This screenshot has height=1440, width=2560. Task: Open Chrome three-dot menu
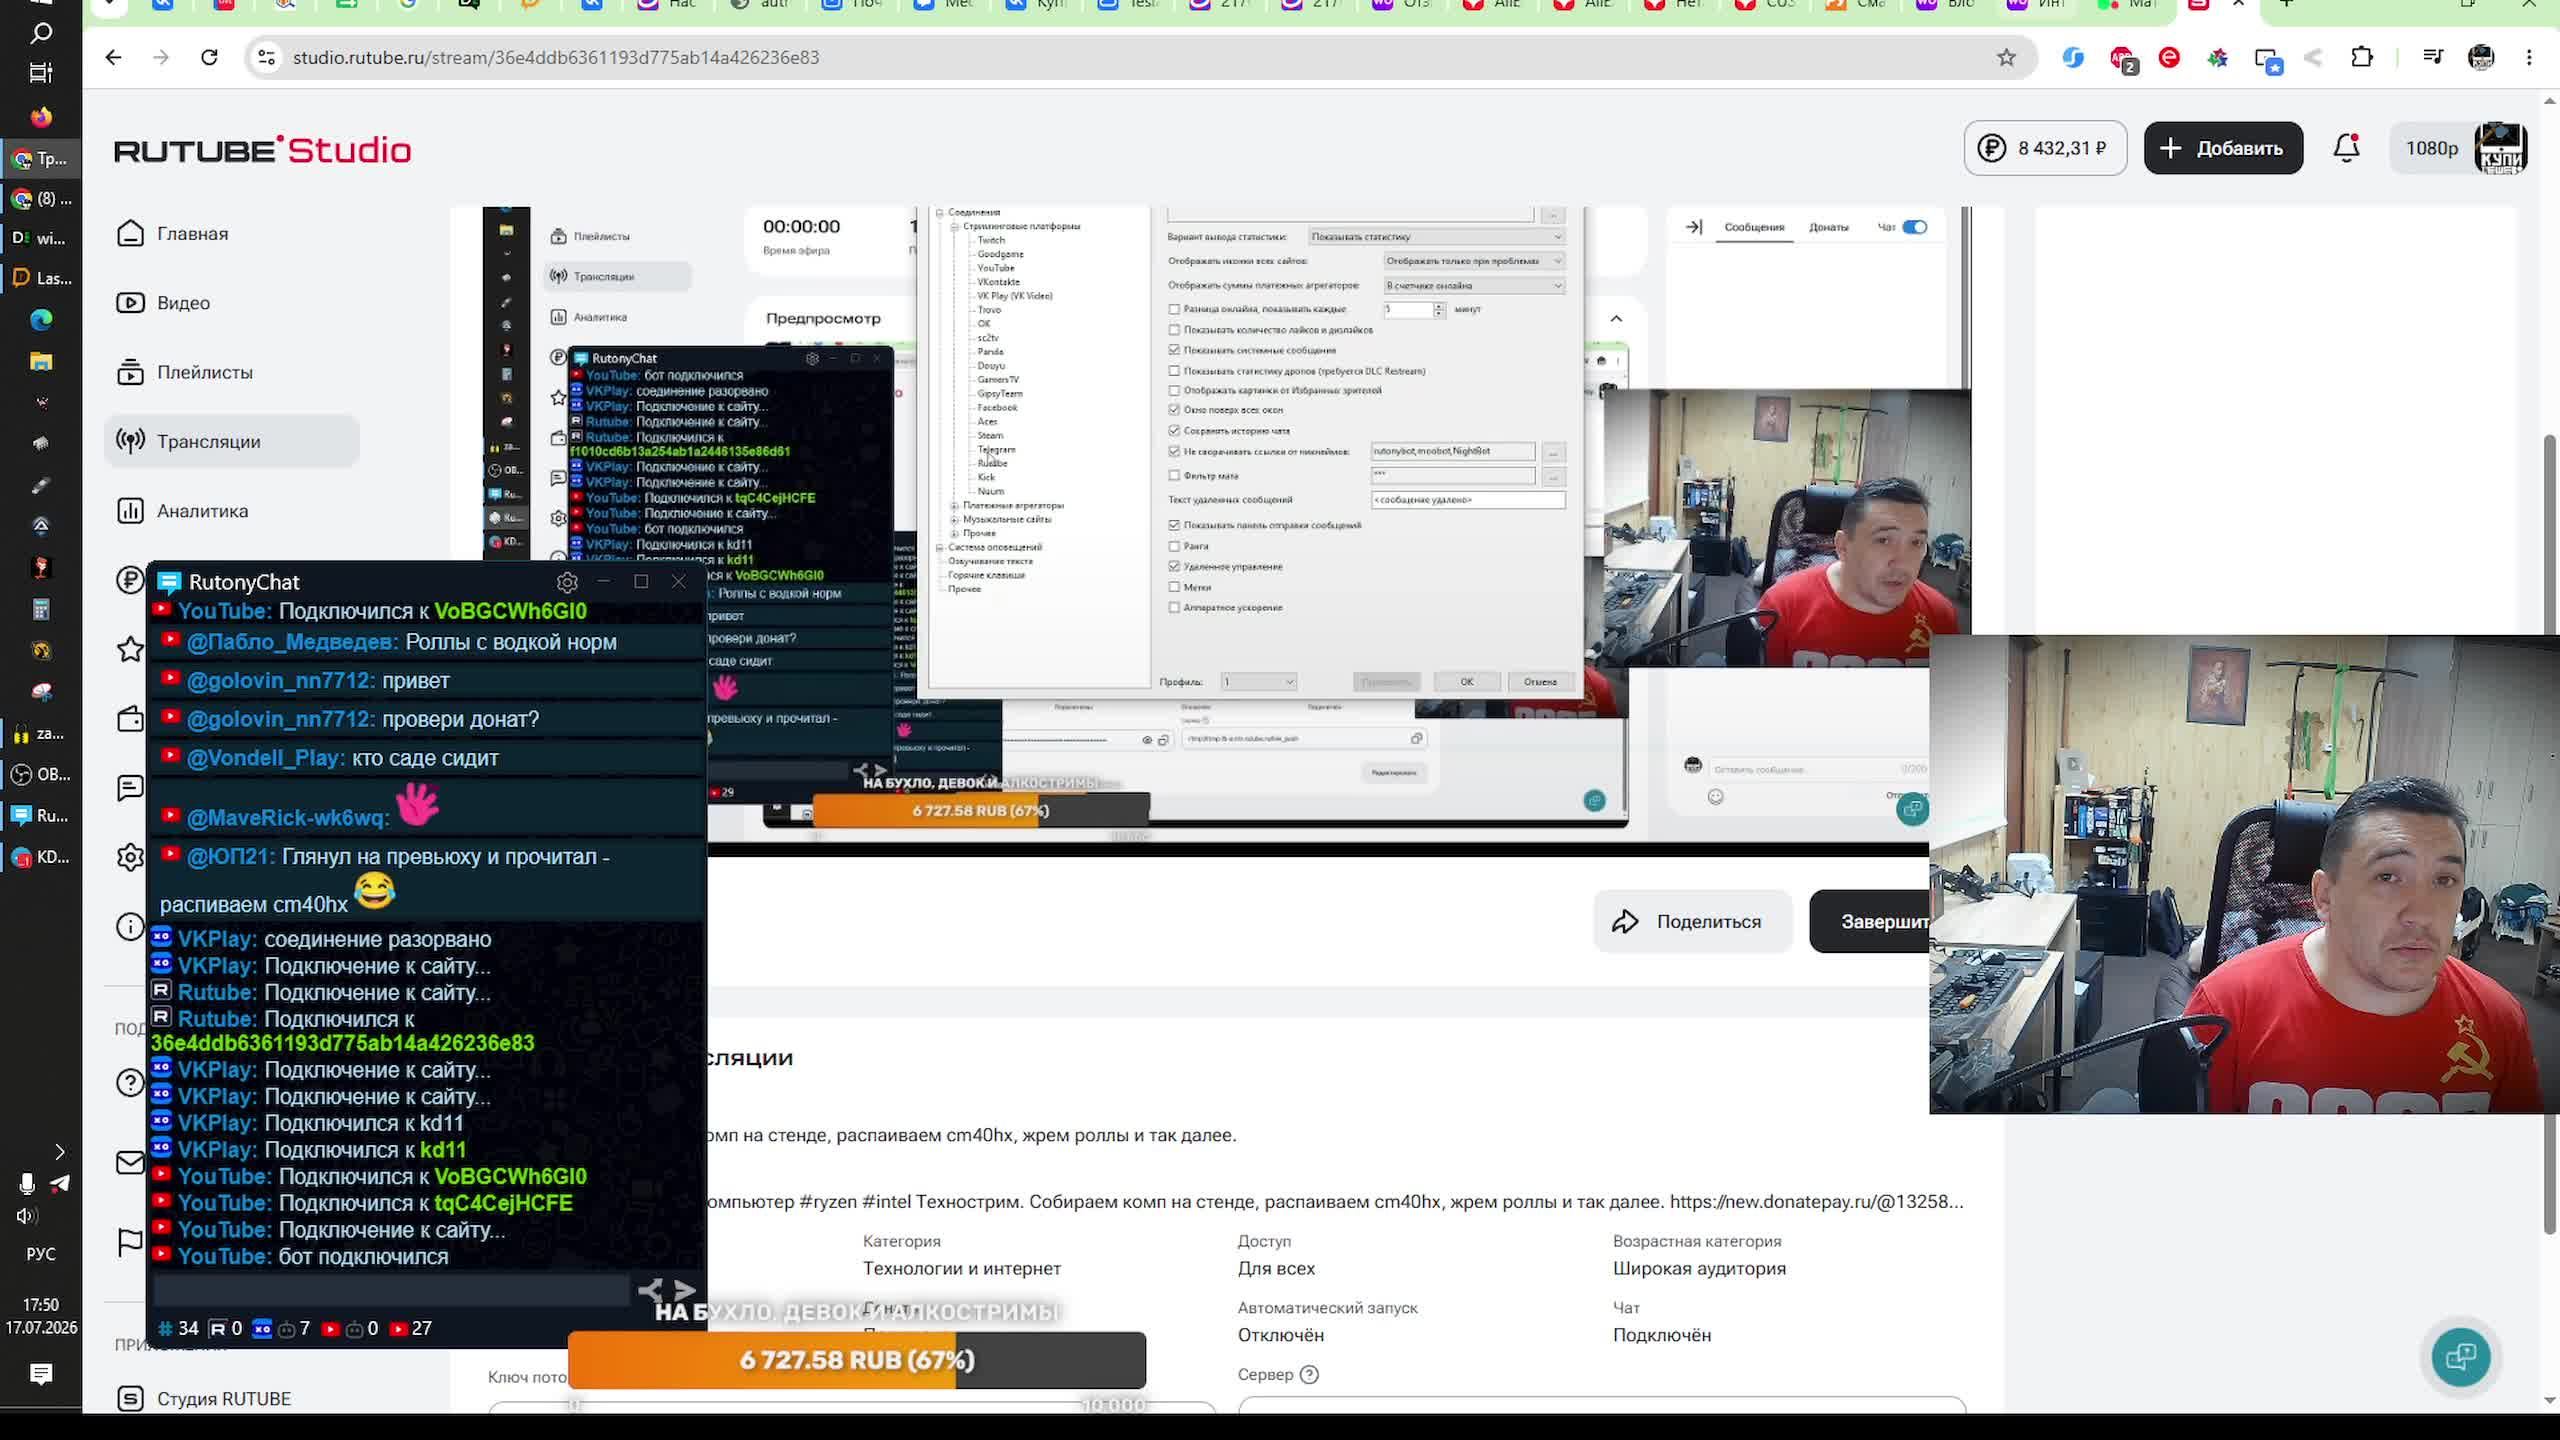(2529, 57)
